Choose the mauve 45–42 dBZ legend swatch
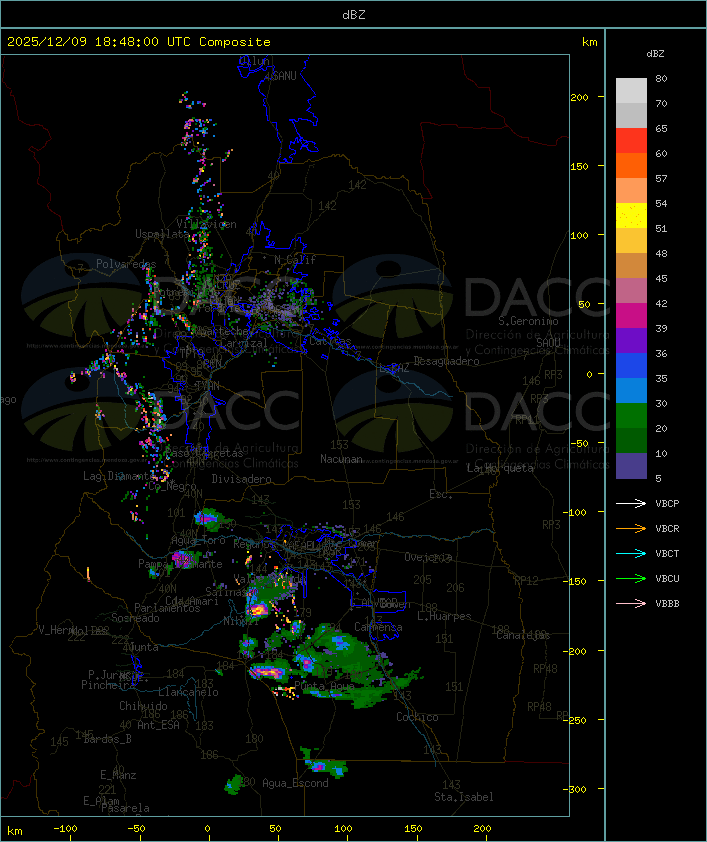 pyautogui.click(x=631, y=291)
